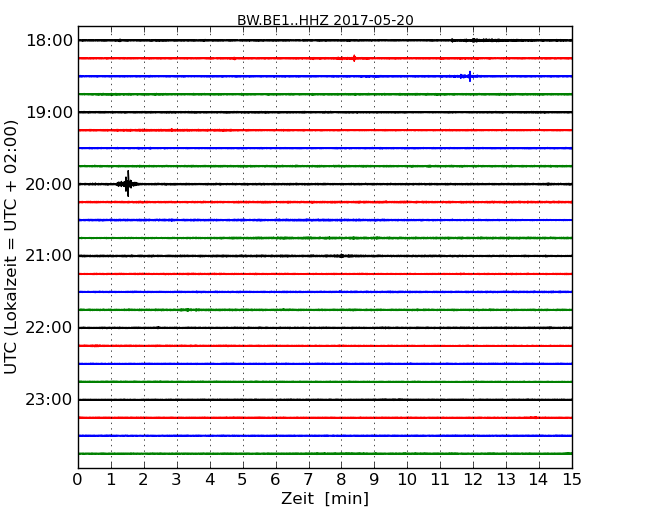
Task: Click the x-axis tick label 2
Action: pyautogui.click(x=143, y=480)
